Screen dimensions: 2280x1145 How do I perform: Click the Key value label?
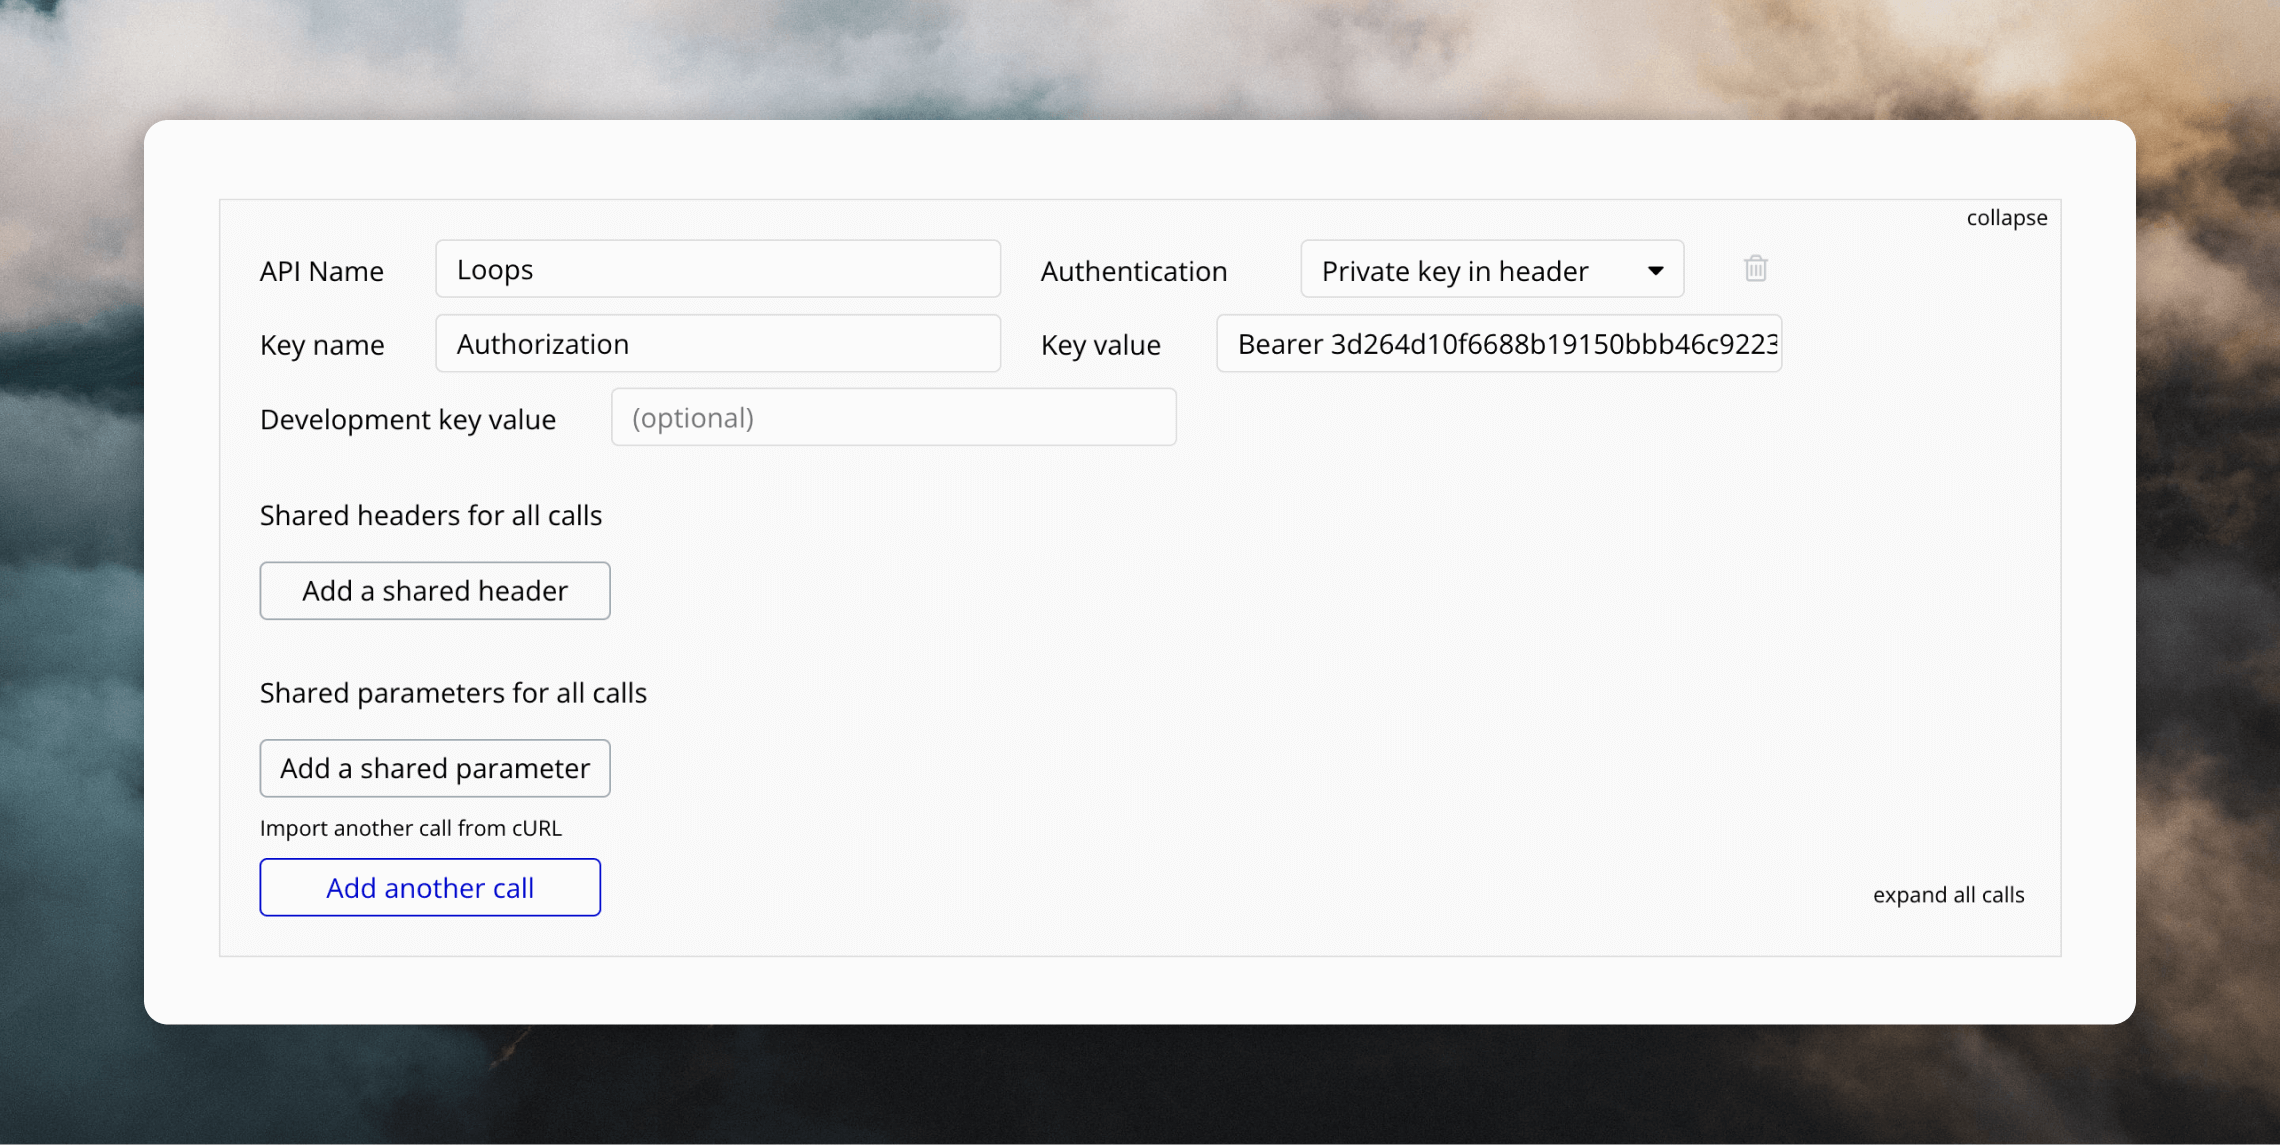(1100, 346)
